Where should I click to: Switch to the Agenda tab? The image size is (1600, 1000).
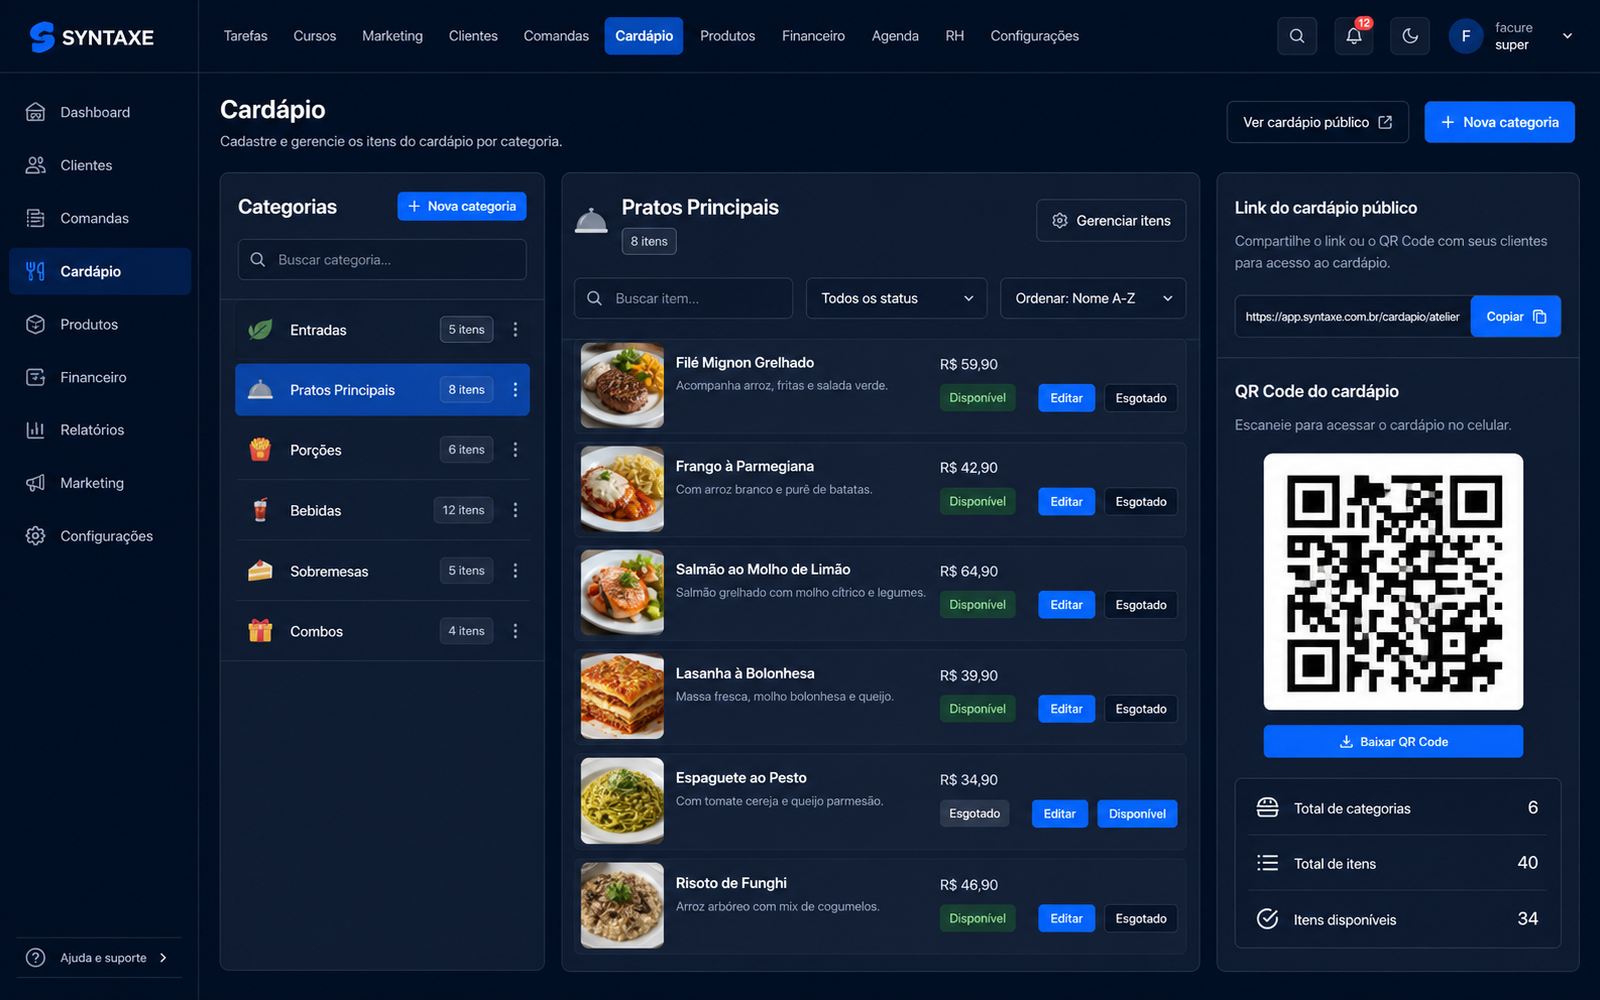coord(895,36)
